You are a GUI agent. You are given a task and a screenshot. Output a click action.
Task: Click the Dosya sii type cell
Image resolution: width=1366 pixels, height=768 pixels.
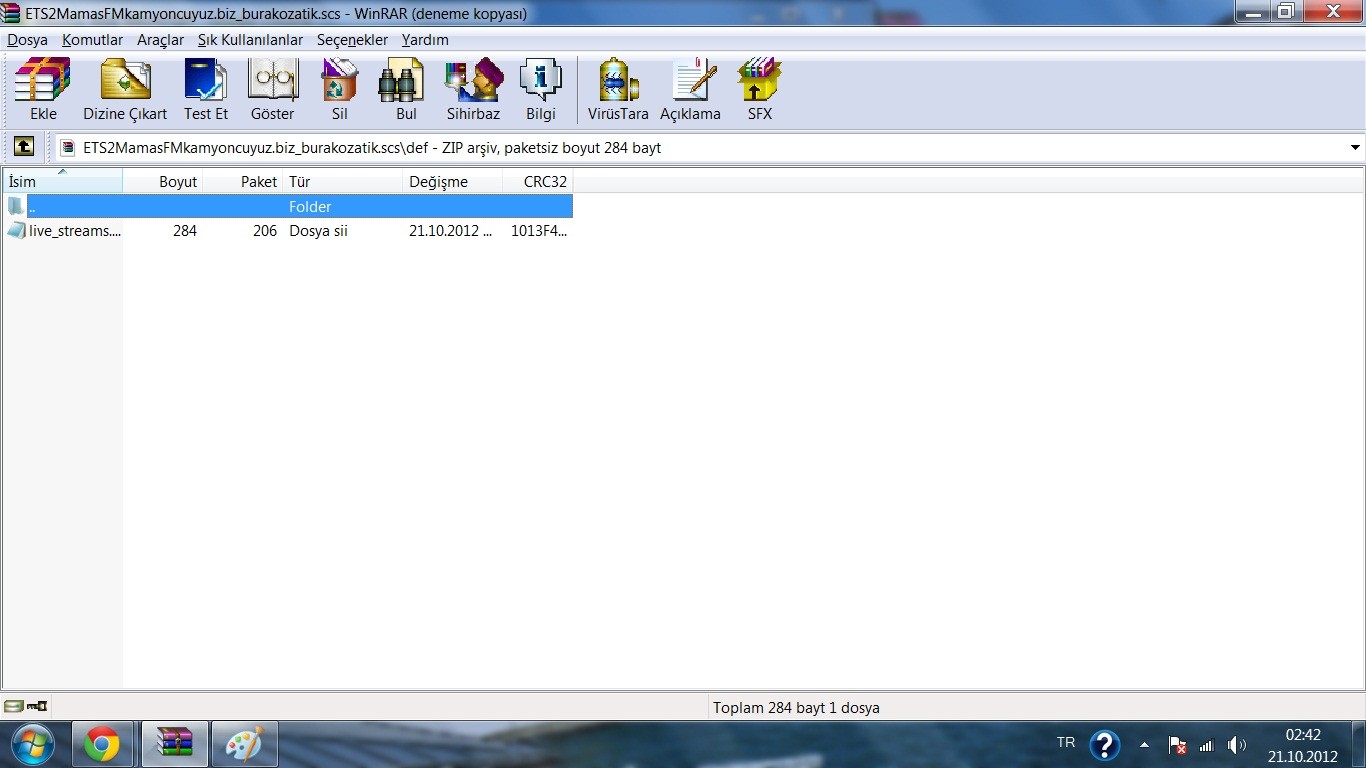pyautogui.click(x=318, y=230)
